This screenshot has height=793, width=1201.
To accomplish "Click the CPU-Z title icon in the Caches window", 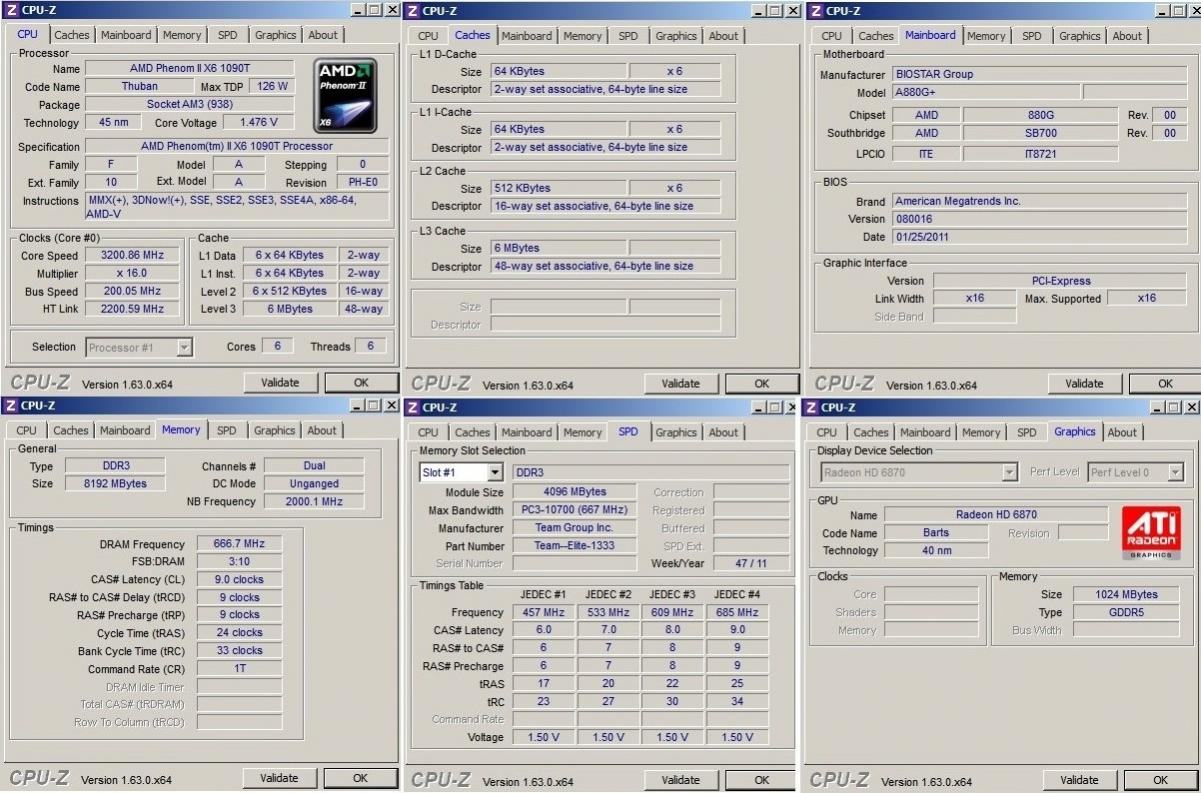I will (413, 10).
